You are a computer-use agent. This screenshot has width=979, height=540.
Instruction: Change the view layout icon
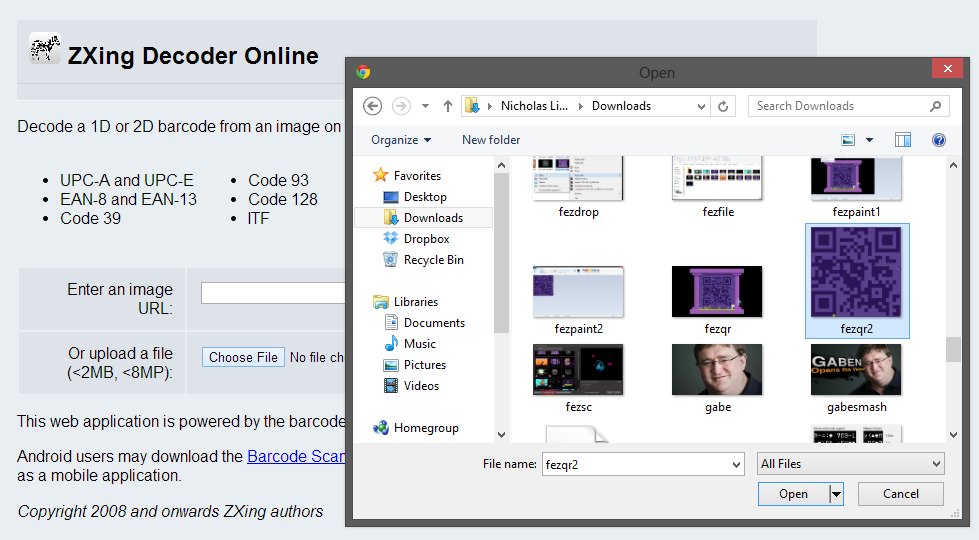[x=848, y=140]
